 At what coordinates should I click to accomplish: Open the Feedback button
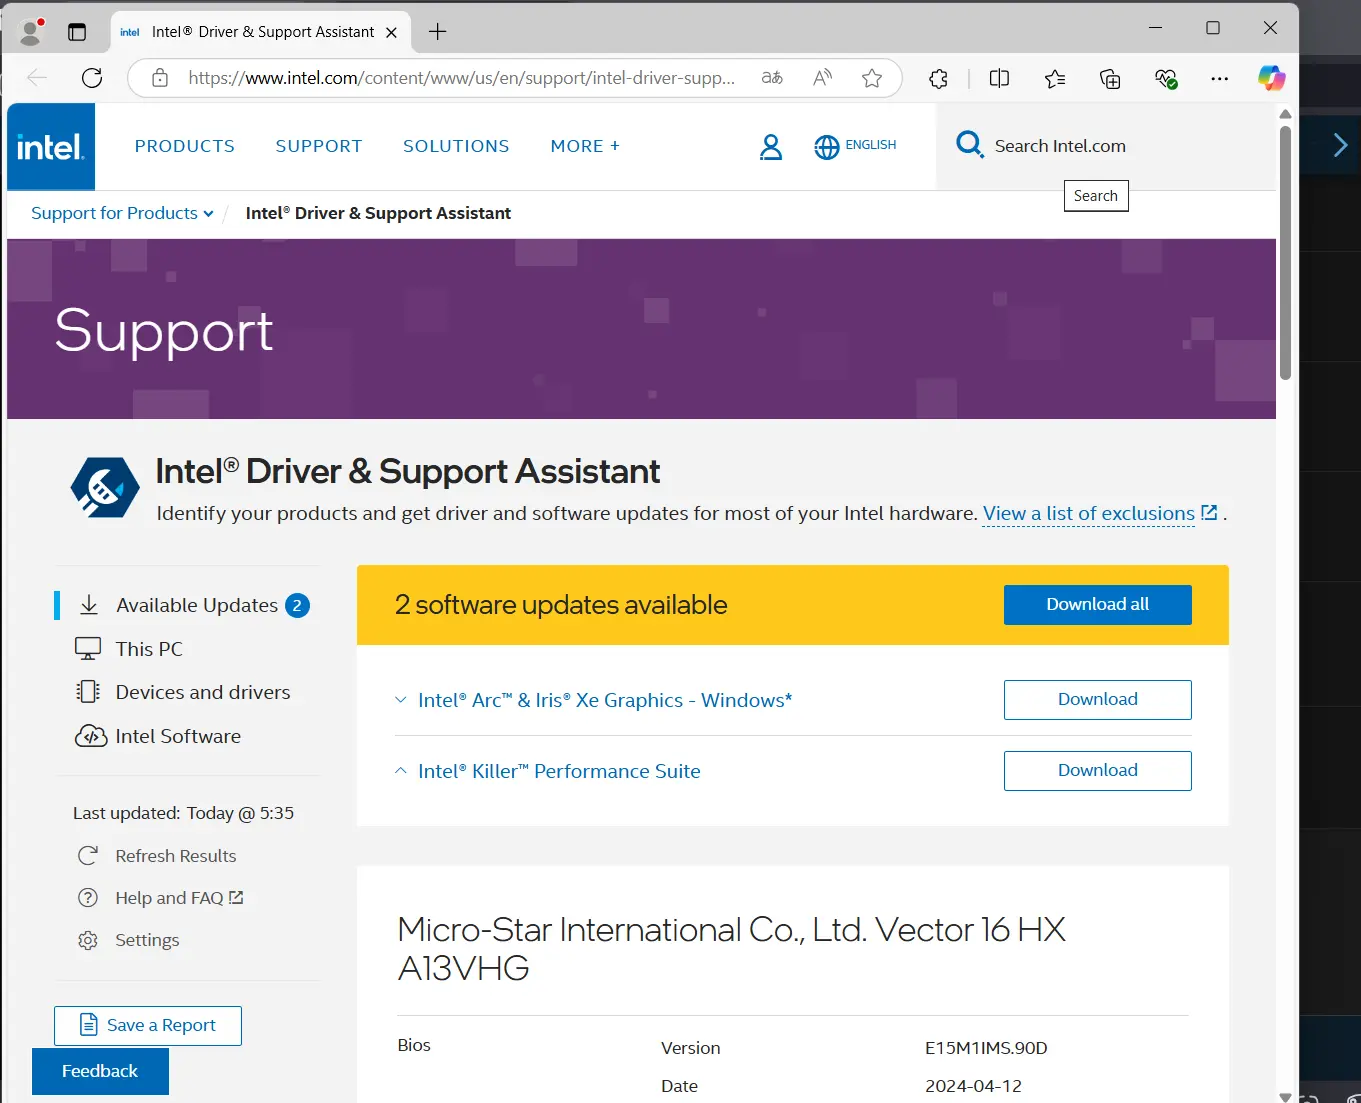click(x=100, y=1071)
